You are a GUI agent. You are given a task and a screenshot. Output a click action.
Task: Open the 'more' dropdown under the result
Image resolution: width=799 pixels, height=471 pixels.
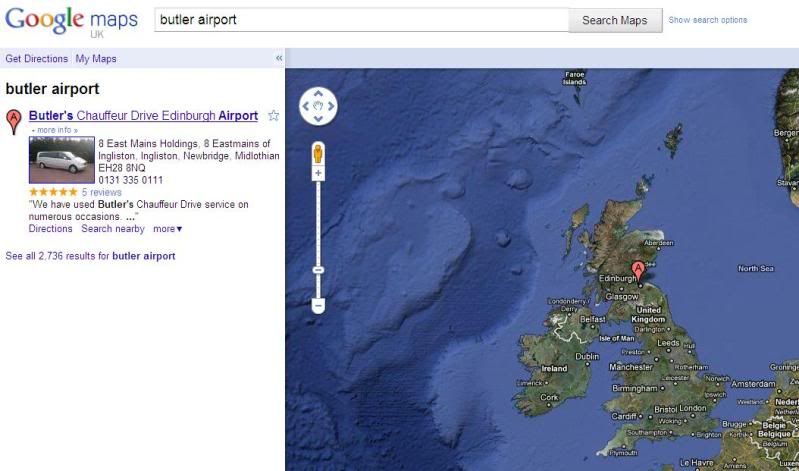(x=167, y=229)
